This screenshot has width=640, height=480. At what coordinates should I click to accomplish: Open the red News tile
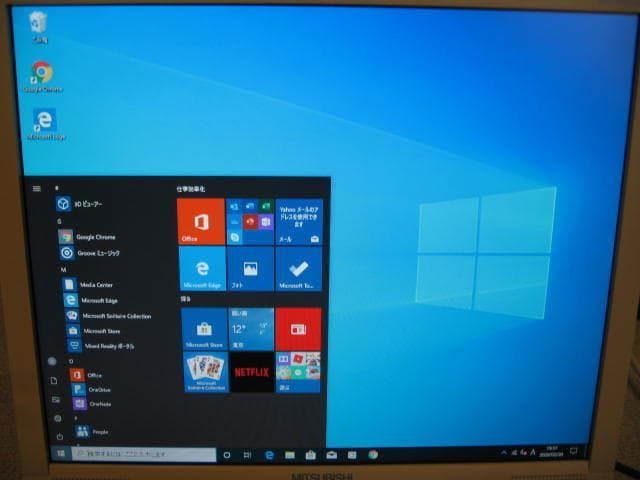tap(298, 329)
